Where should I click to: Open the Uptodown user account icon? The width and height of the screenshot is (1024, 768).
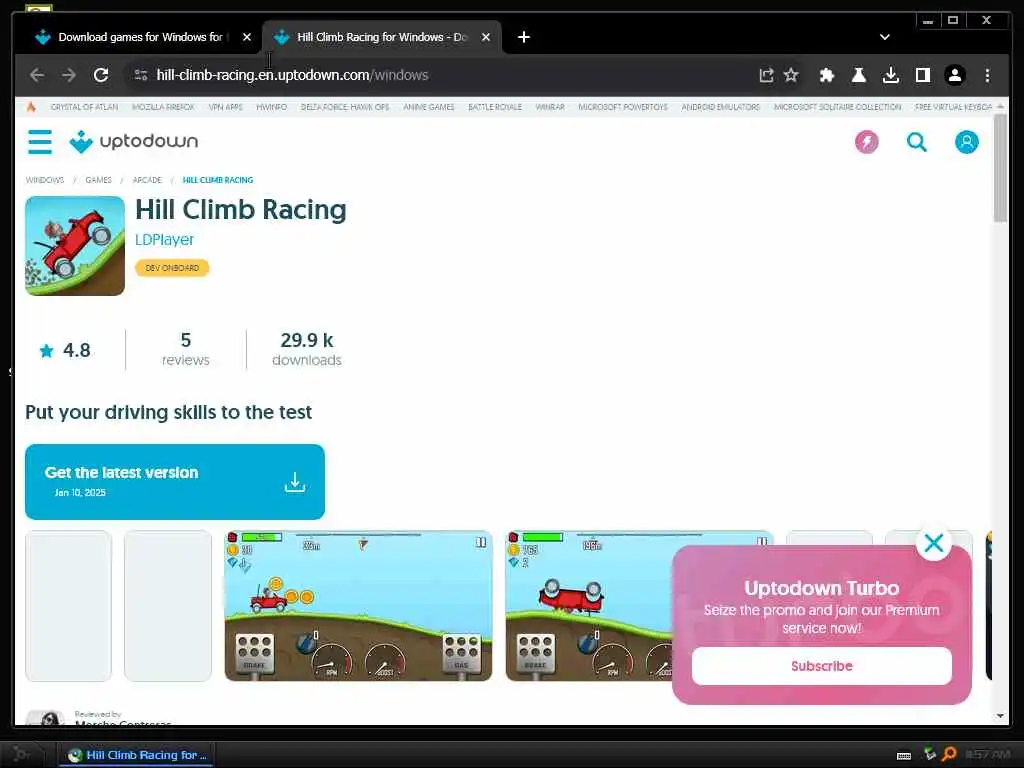pos(967,142)
